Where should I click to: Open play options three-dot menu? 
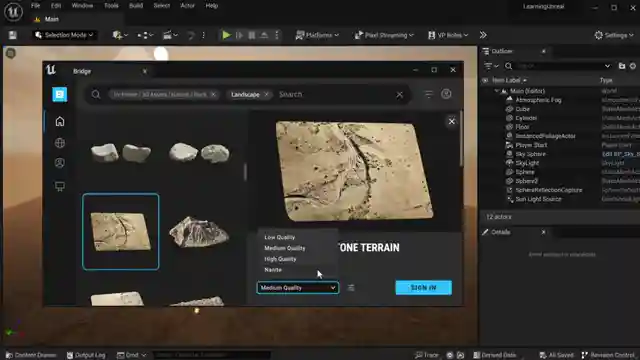click(x=277, y=35)
